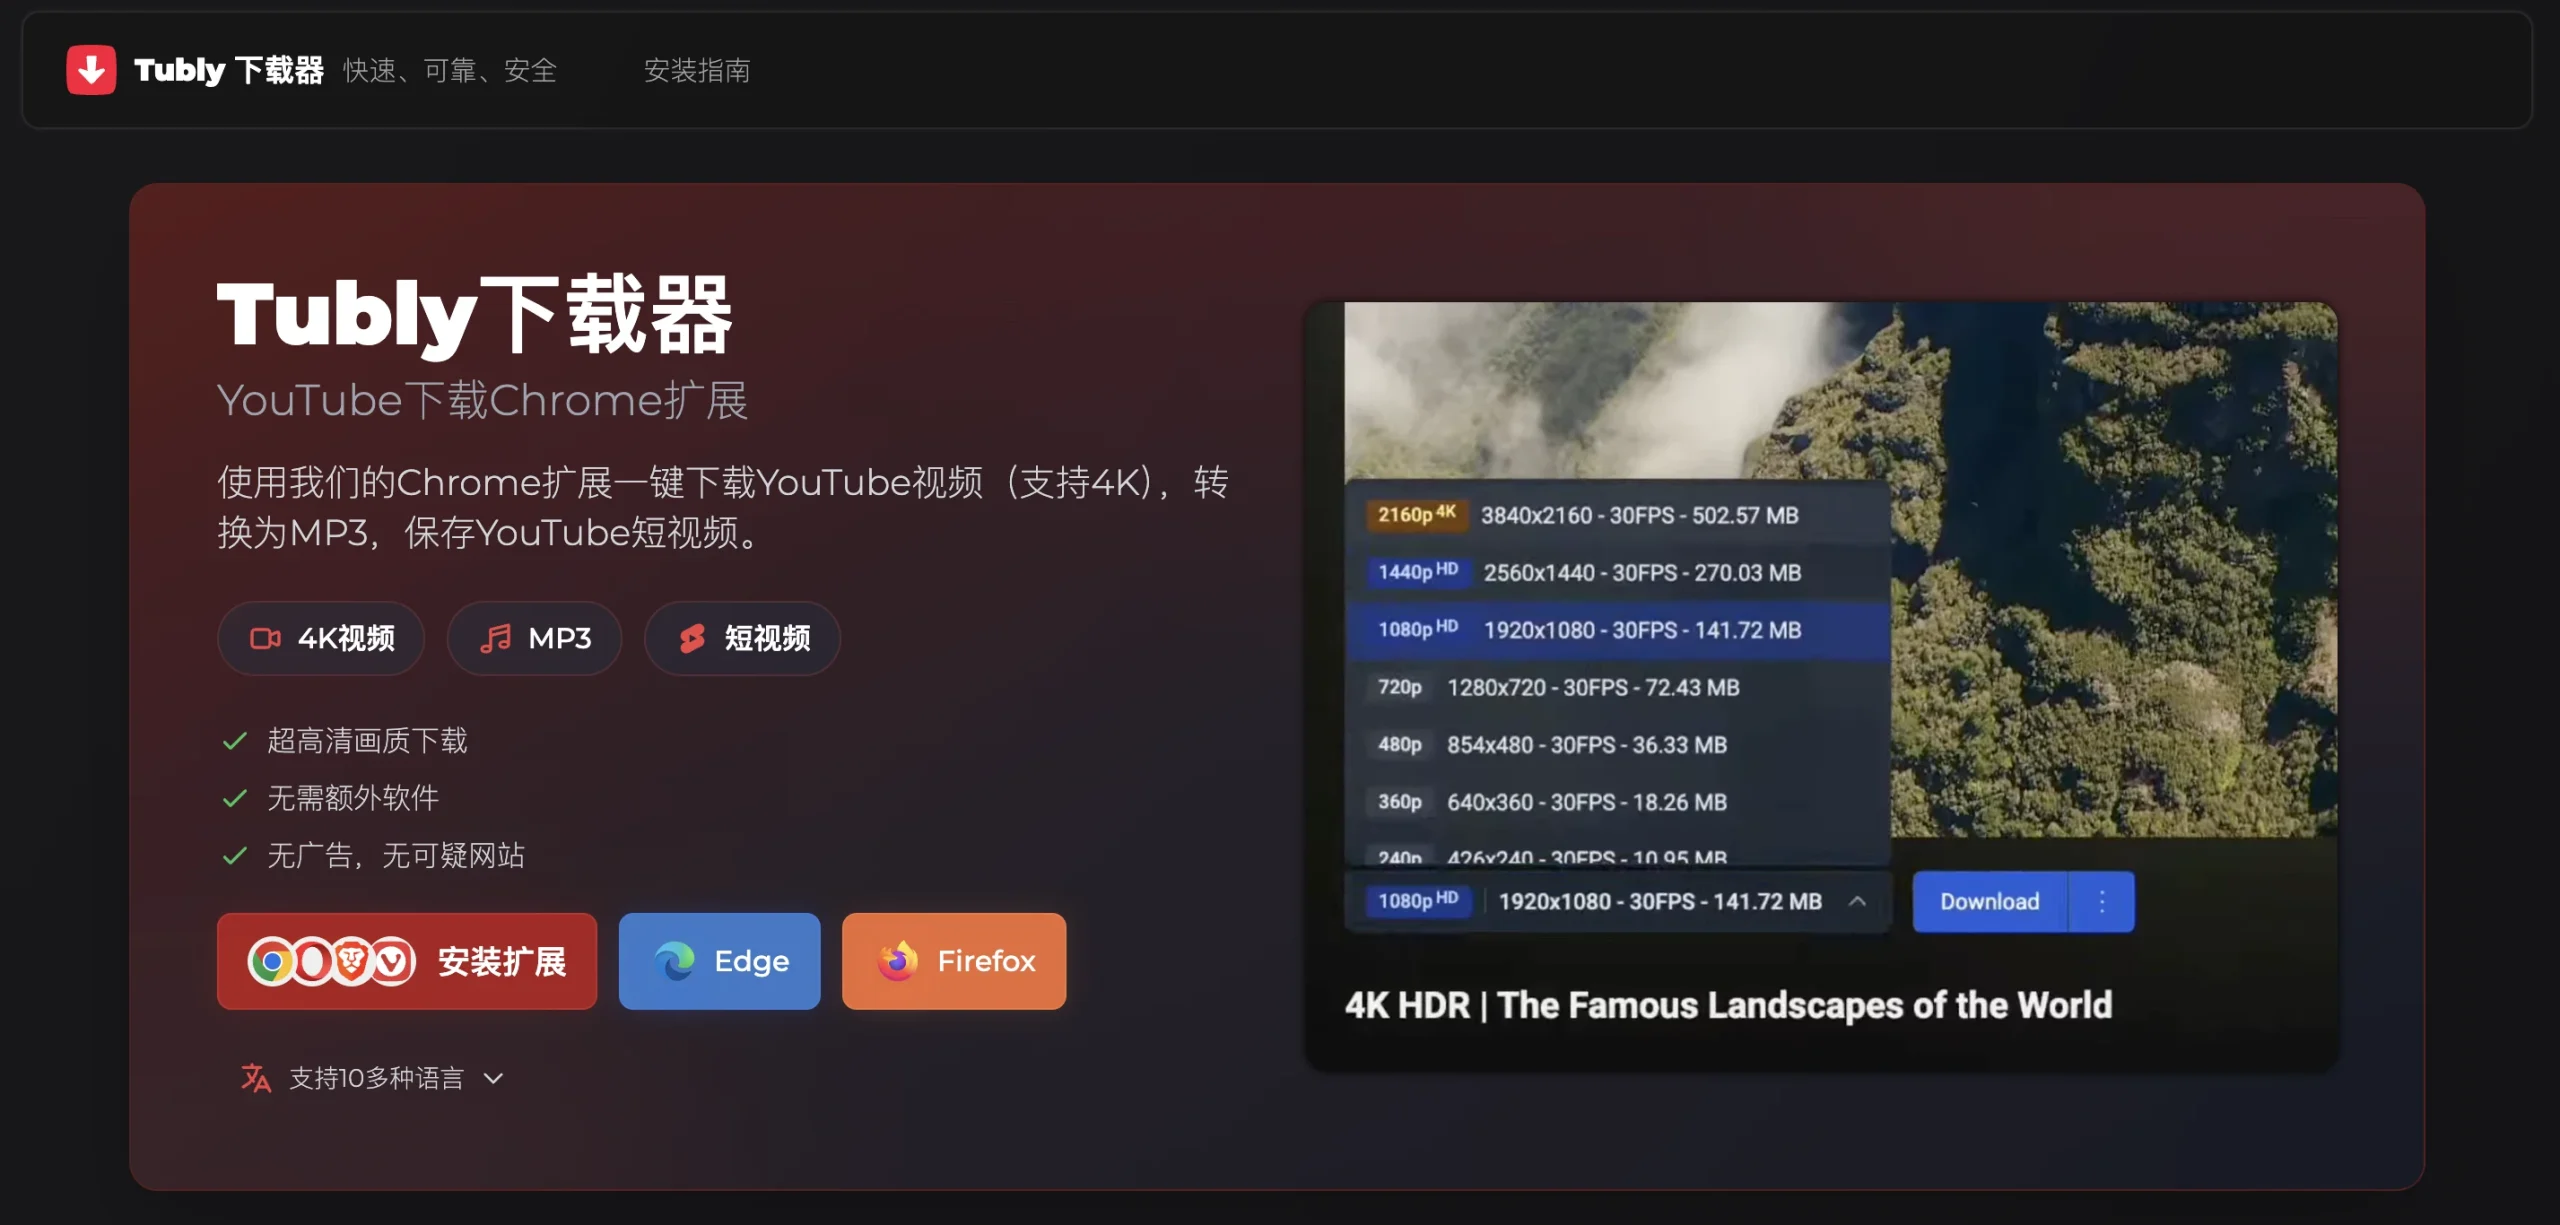Click the 安装扩展 install button
Viewport: 2560px width, 1225px height.
(x=407, y=961)
